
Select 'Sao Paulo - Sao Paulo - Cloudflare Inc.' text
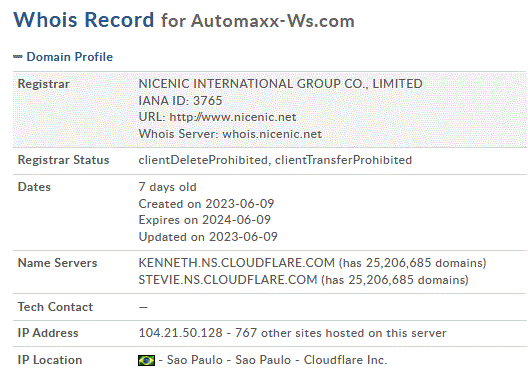tap(277, 360)
